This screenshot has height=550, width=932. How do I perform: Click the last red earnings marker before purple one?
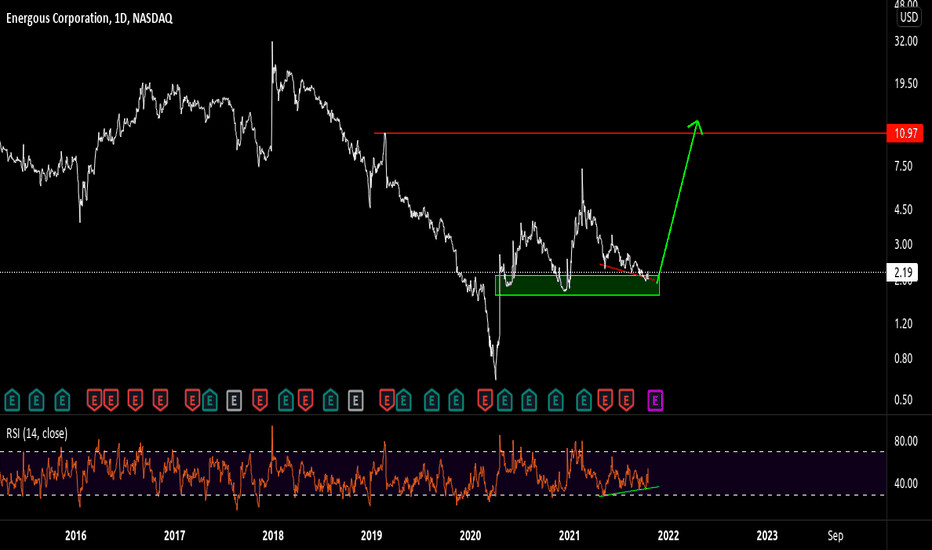tap(627, 401)
